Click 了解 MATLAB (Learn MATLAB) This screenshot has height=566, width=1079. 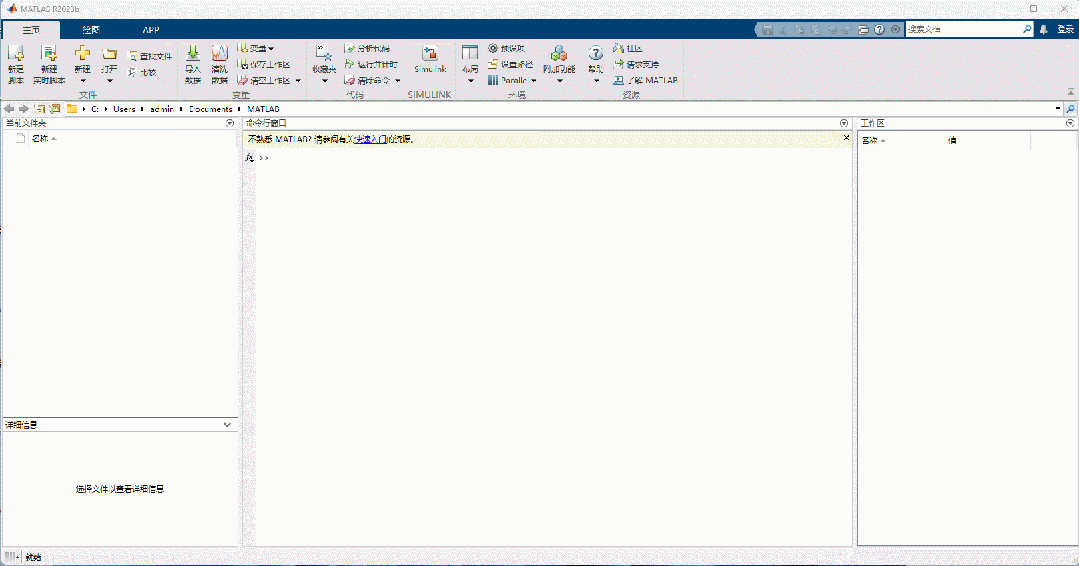(645, 80)
